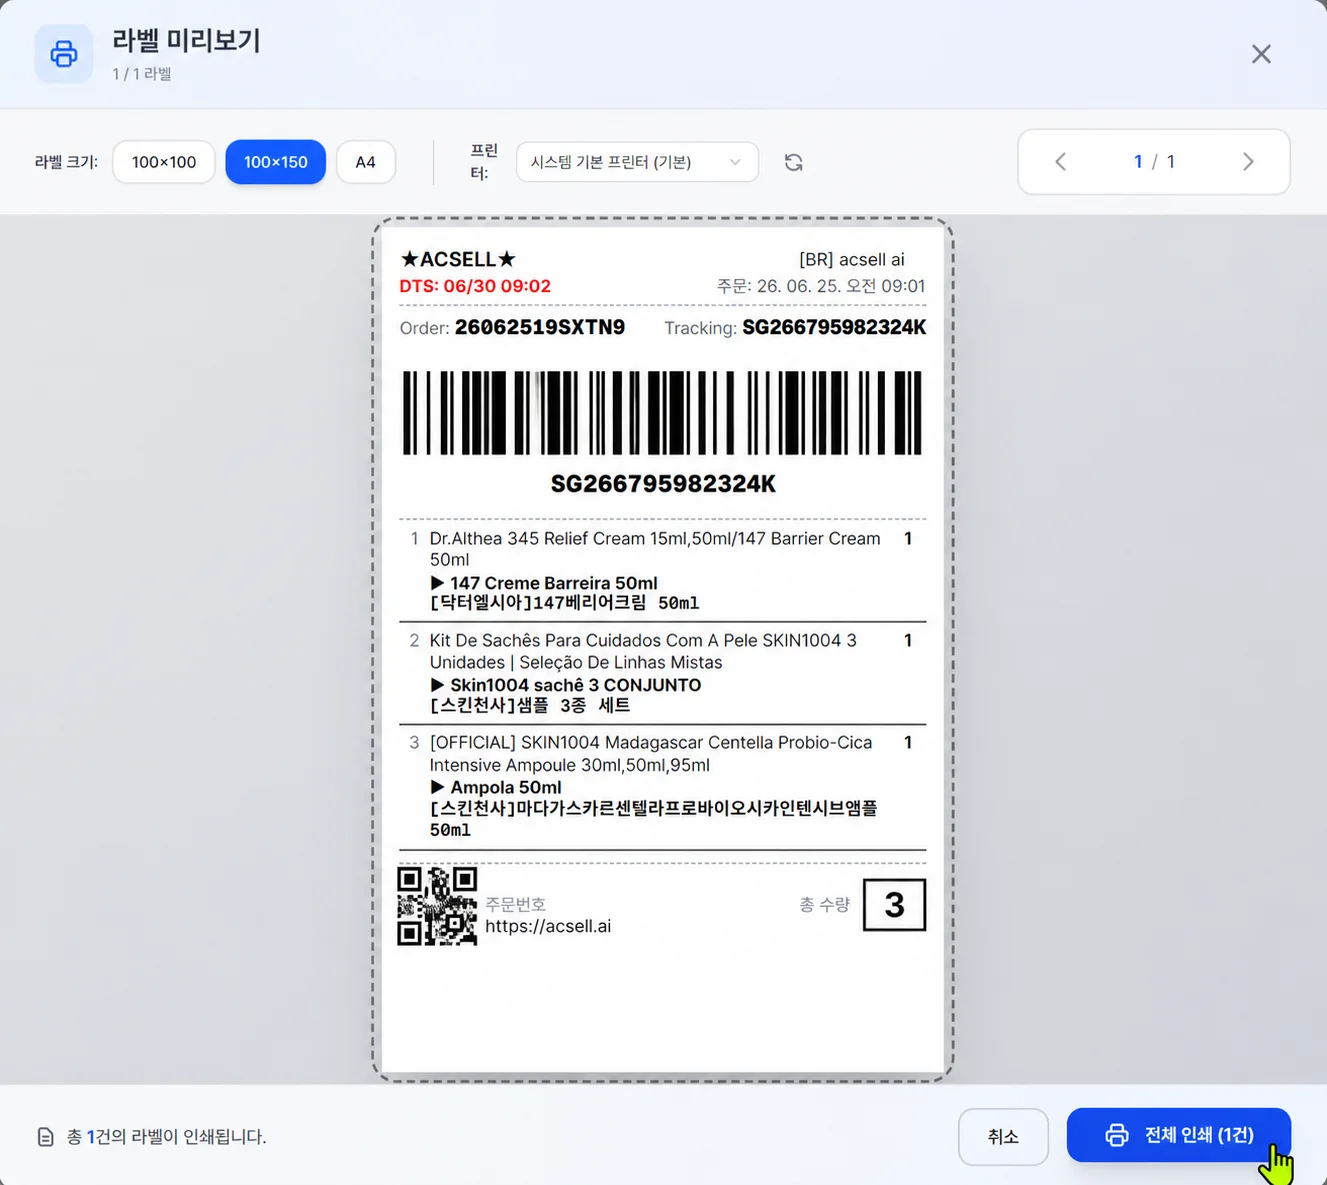The height and width of the screenshot is (1185, 1327).
Task: Click 전체 인쇄 (1건) print all button
Action: pyautogui.click(x=1179, y=1135)
